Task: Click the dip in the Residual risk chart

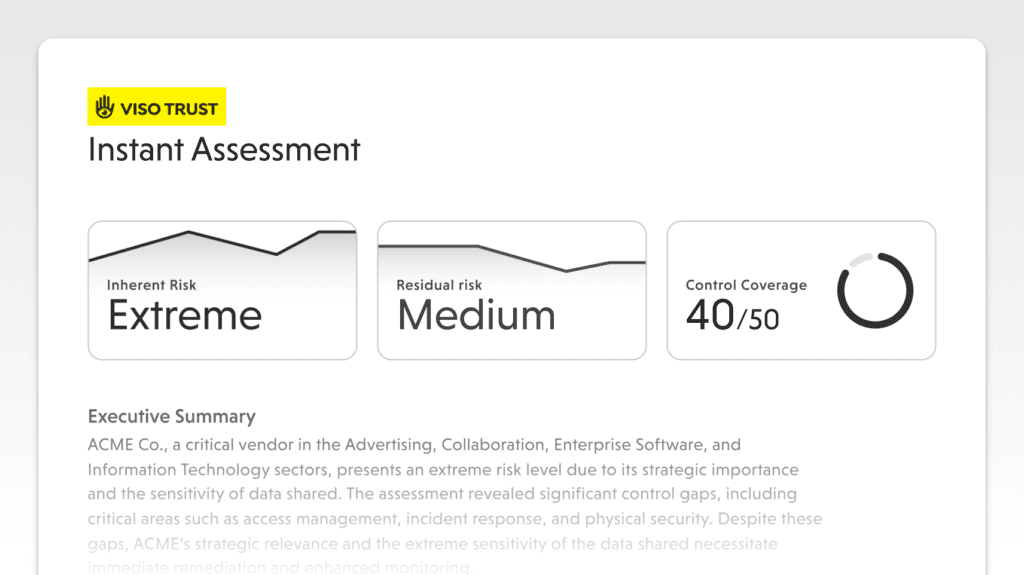Action: coord(566,271)
